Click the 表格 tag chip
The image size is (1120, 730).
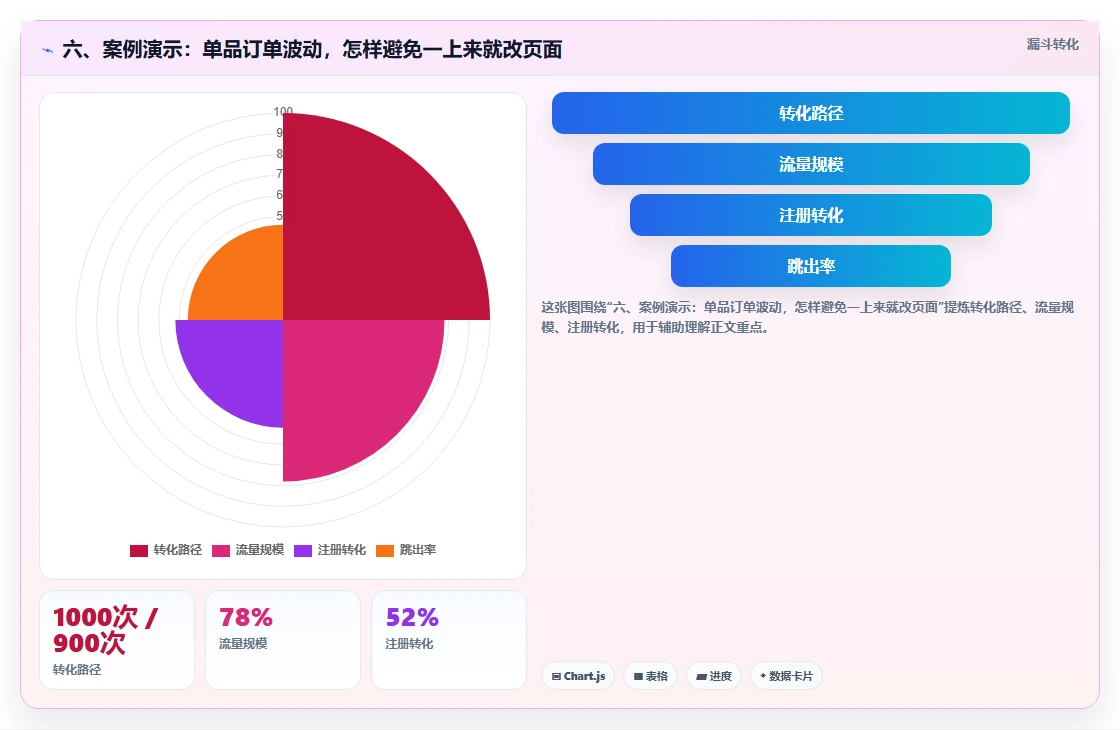tap(651, 676)
